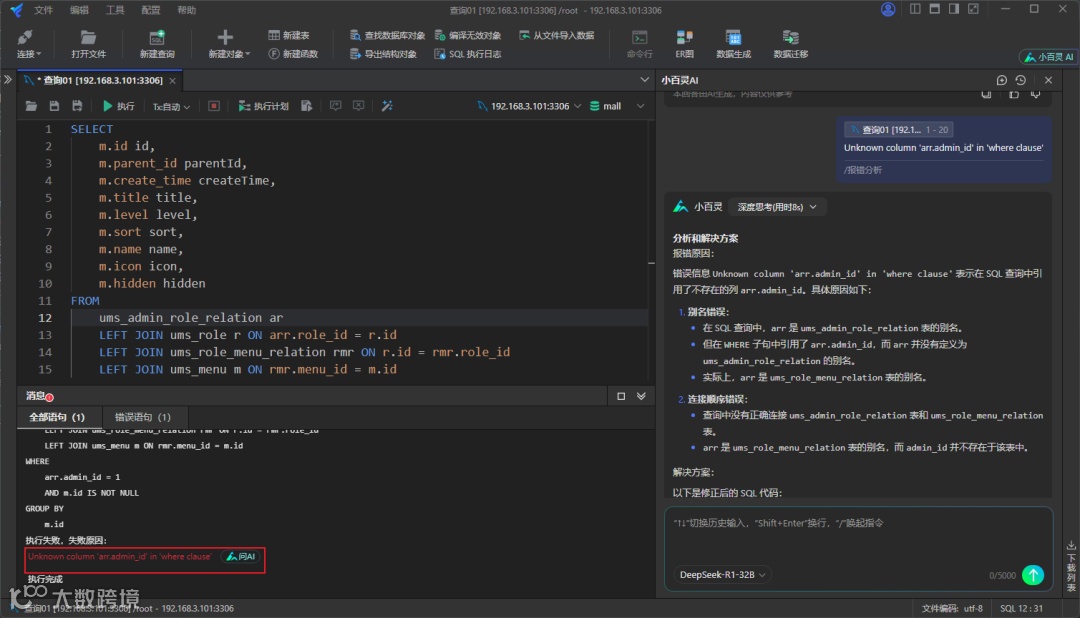This screenshot has width=1080, height=618.
Task: Open the 192.168.3.101:3306 connection dropdown
Action: coord(529,106)
